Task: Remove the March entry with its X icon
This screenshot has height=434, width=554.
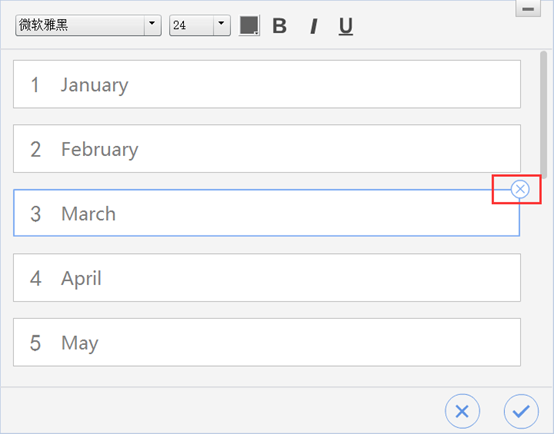Action: (x=520, y=189)
